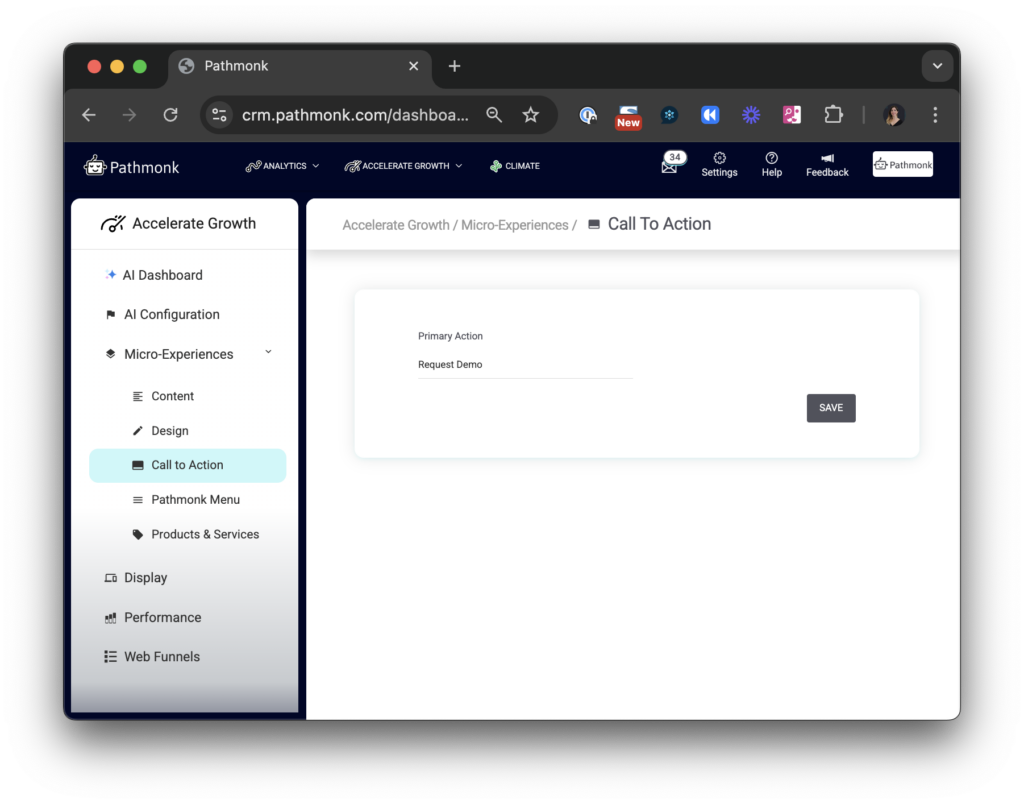
Task: Open the inbox notifications icon showing 34
Action: [x=671, y=163]
